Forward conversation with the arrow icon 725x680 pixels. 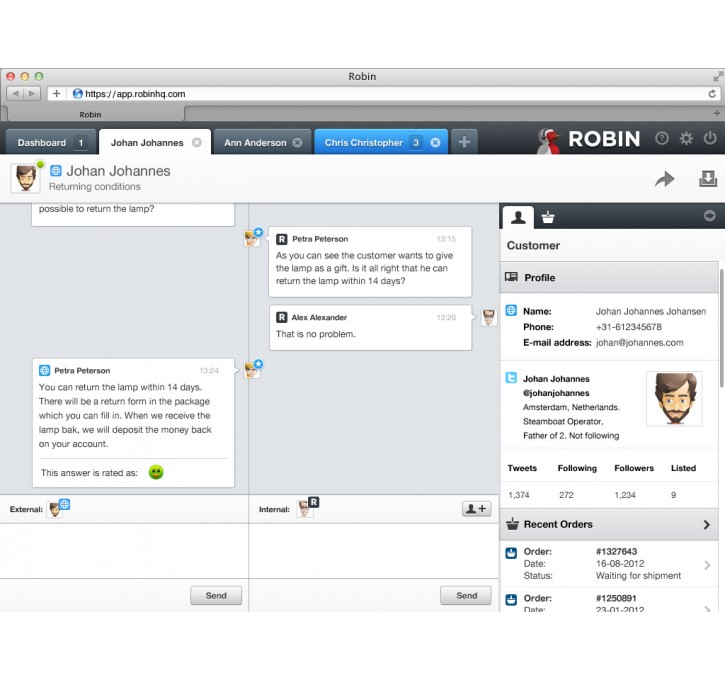coord(664,179)
